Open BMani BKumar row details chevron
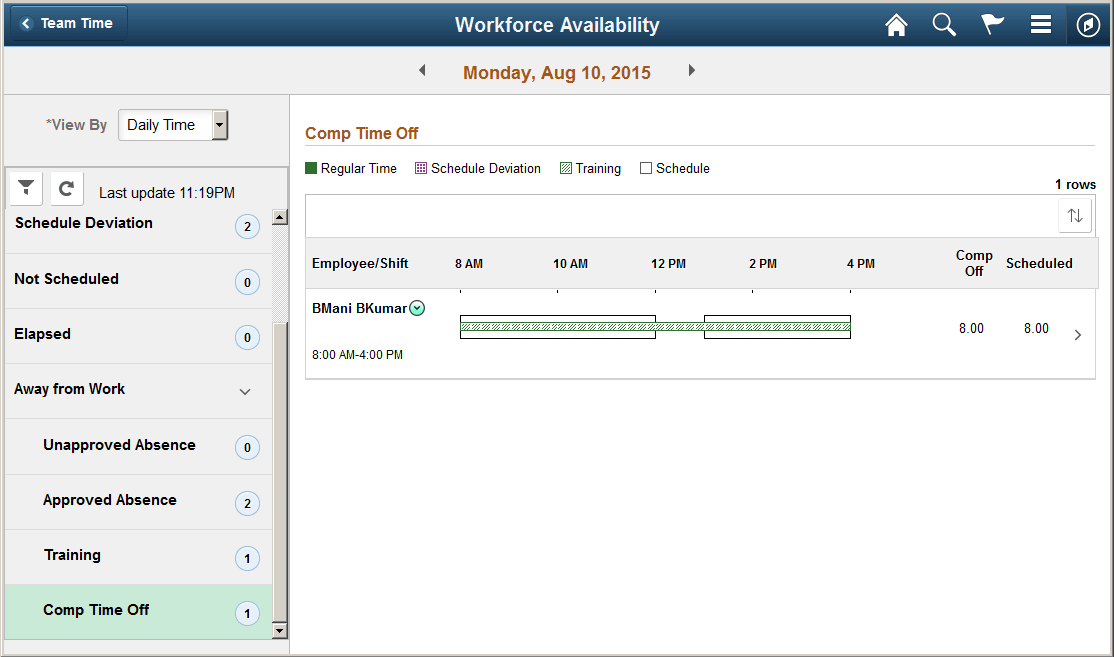Viewport: 1115px width, 657px height. click(1078, 335)
